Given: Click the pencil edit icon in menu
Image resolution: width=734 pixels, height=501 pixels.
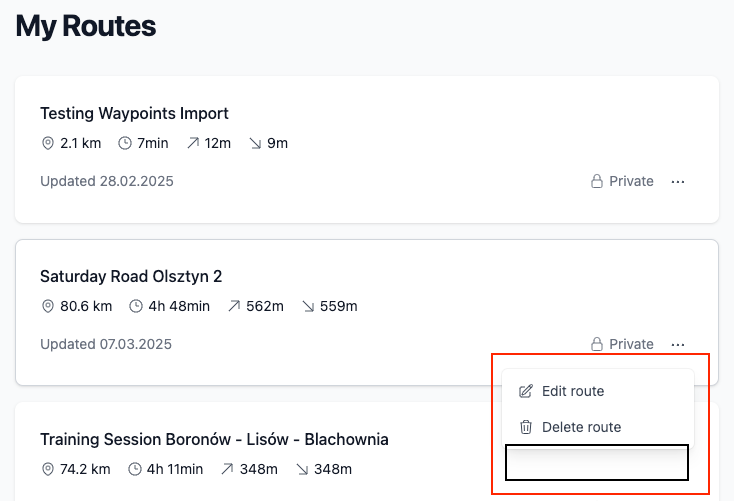Looking at the screenshot, I should [x=526, y=391].
